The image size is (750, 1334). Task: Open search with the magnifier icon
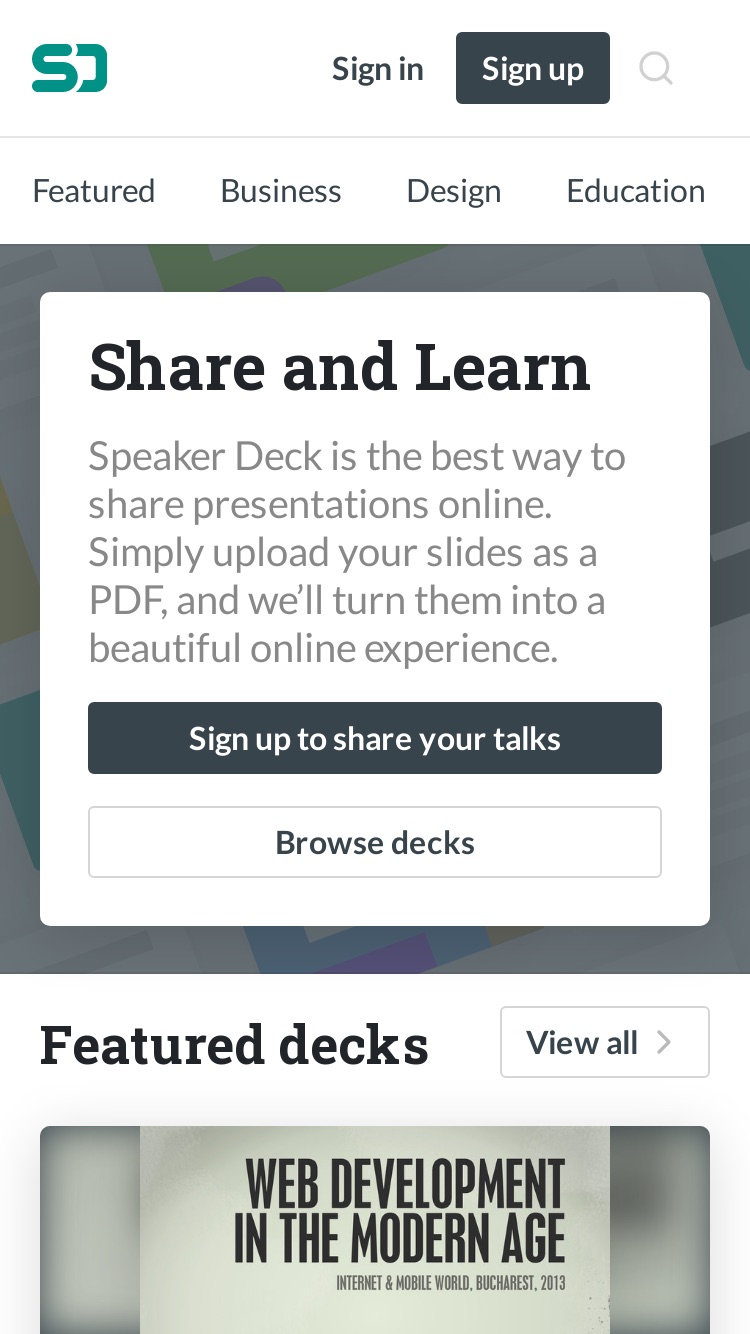656,68
